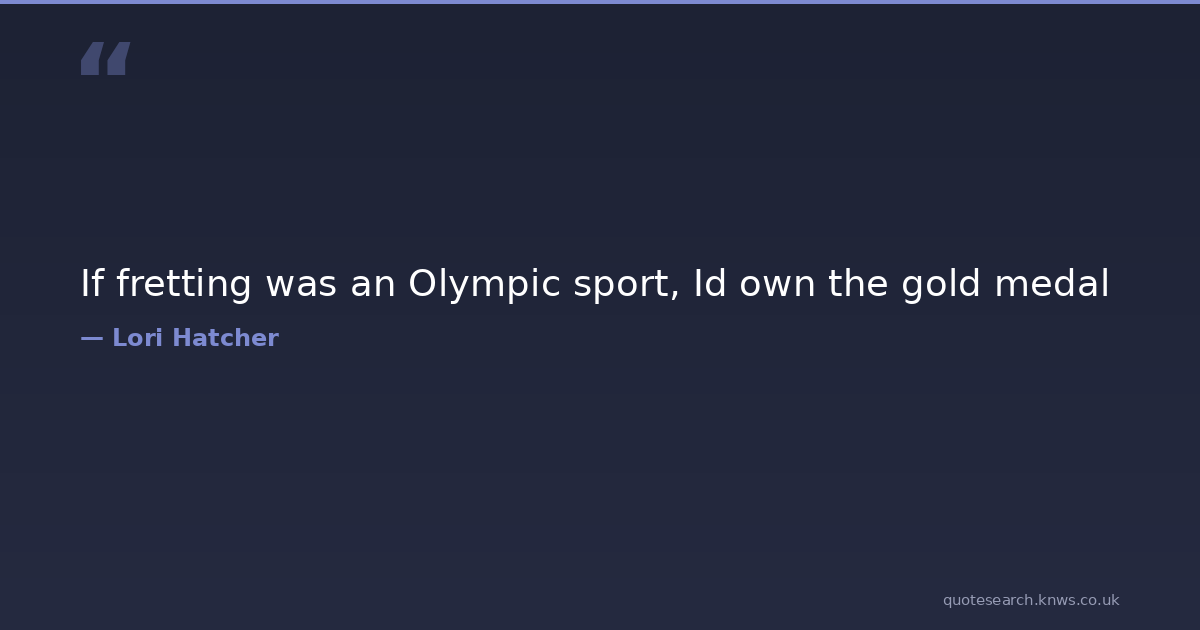Click the word "If" starting the quote
Image resolution: width=1200 pixels, height=630 pixels.
[x=92, y=285]
